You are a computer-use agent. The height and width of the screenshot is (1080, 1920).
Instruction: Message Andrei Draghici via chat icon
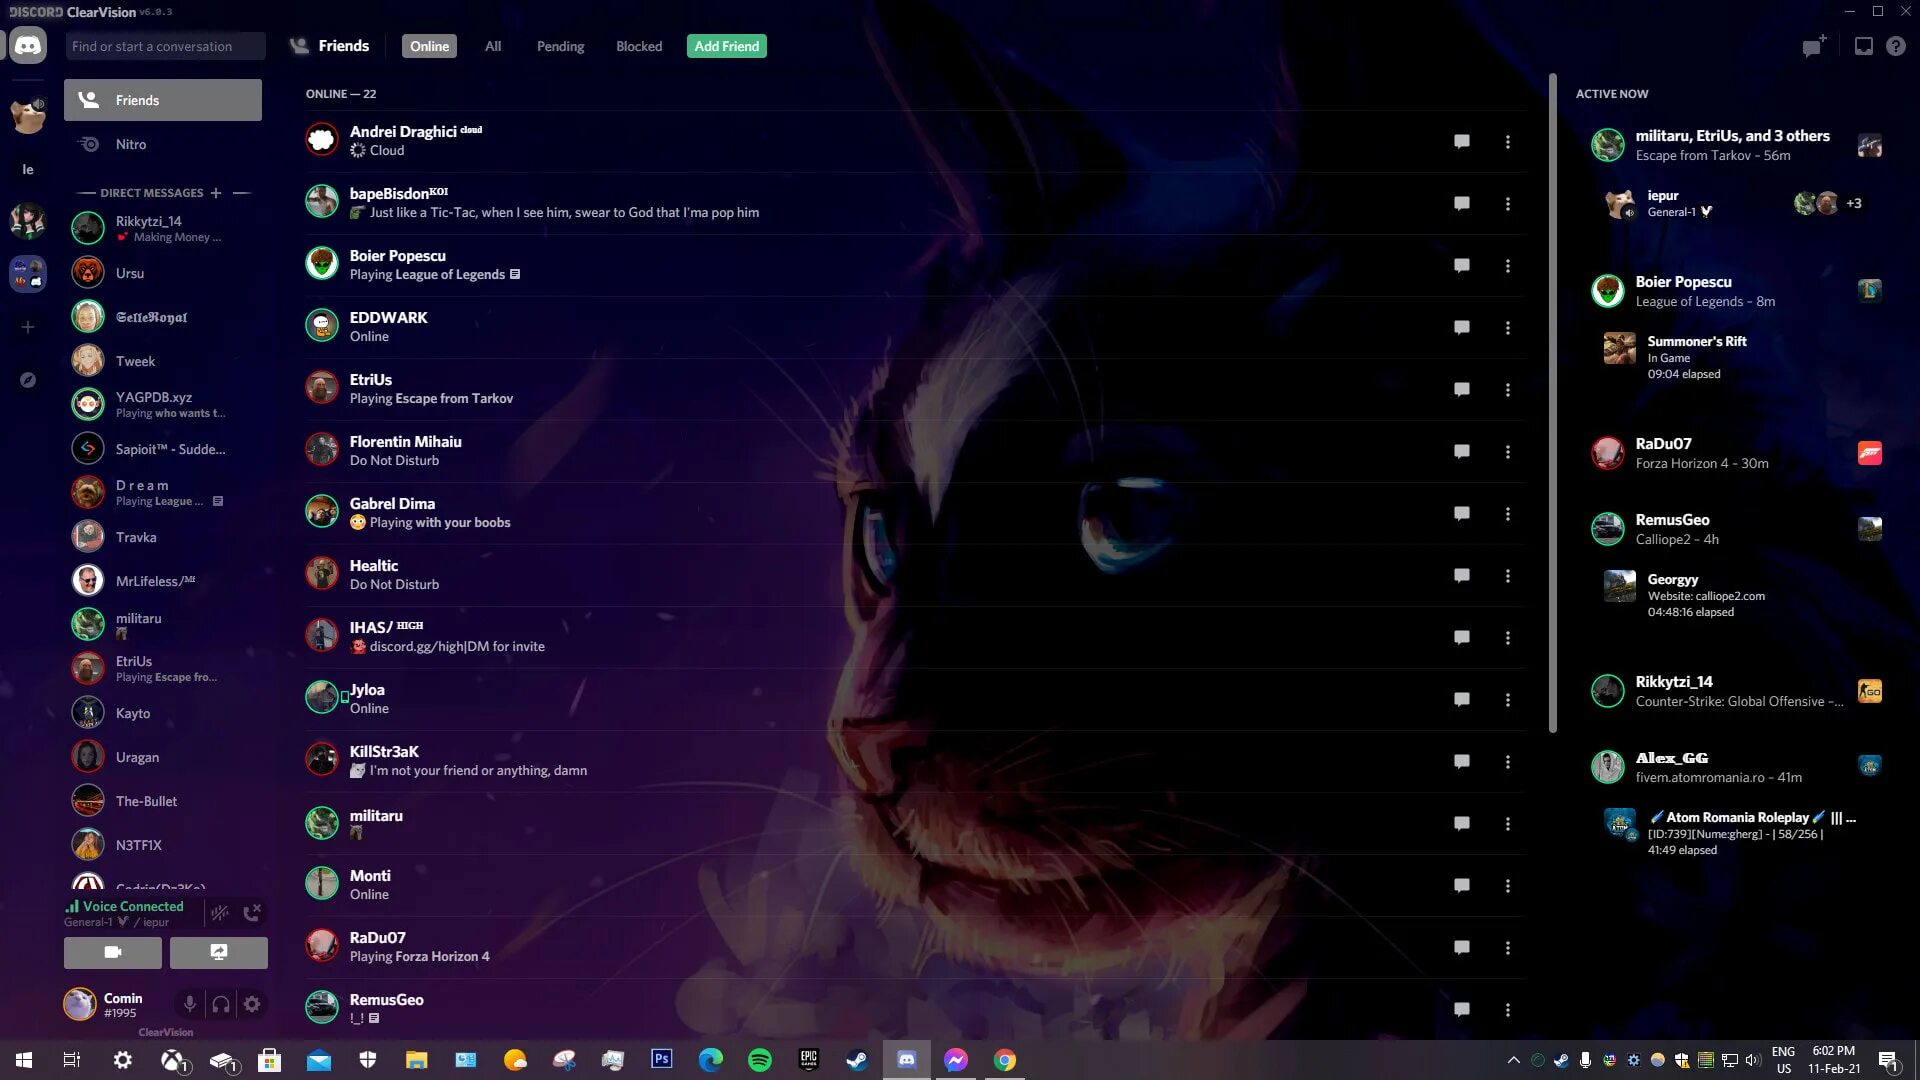[1461, 142]
